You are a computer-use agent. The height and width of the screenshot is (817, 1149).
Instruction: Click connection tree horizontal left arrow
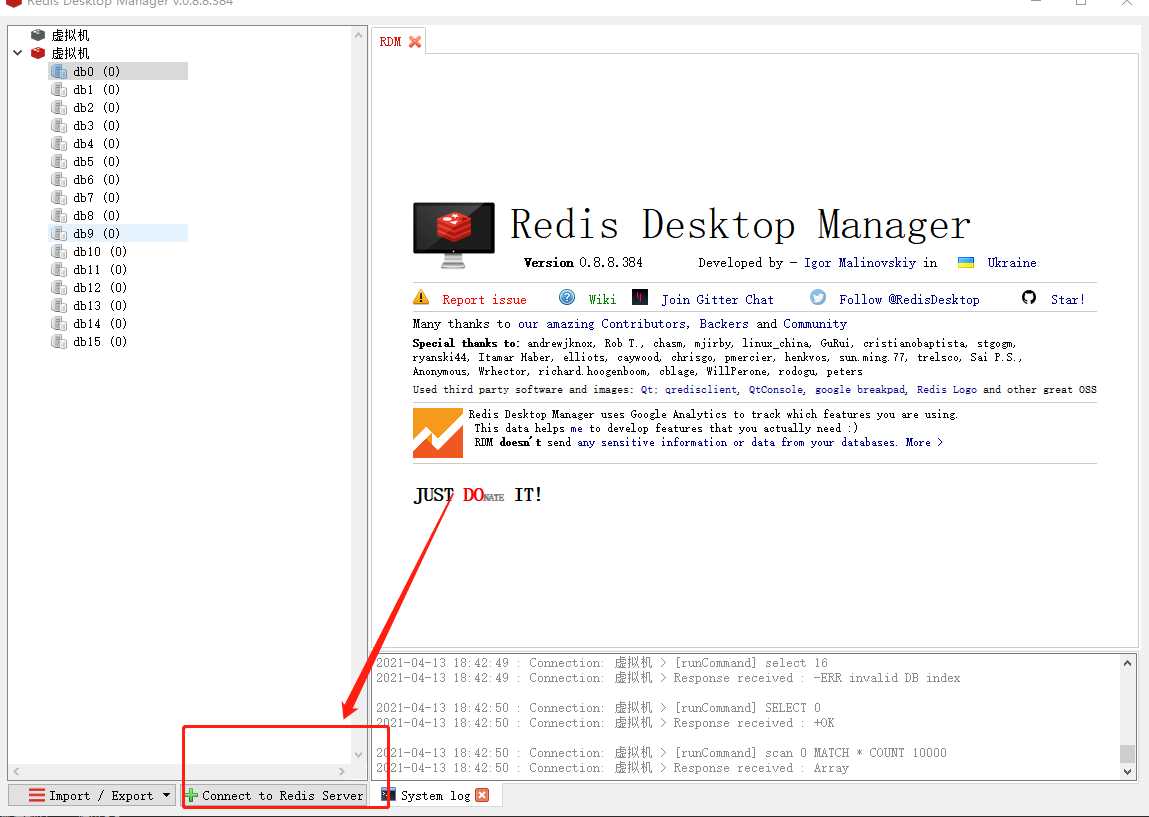coord(16,772)
